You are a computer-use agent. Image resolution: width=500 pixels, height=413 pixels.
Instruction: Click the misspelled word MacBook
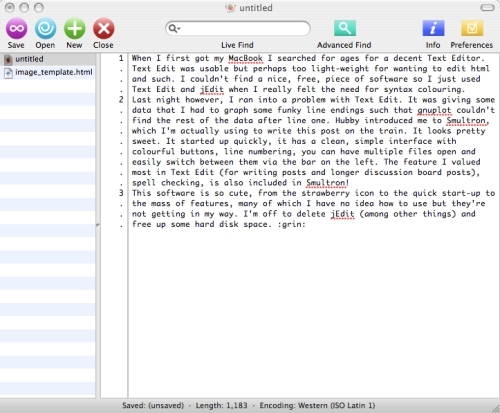[245, 58]
